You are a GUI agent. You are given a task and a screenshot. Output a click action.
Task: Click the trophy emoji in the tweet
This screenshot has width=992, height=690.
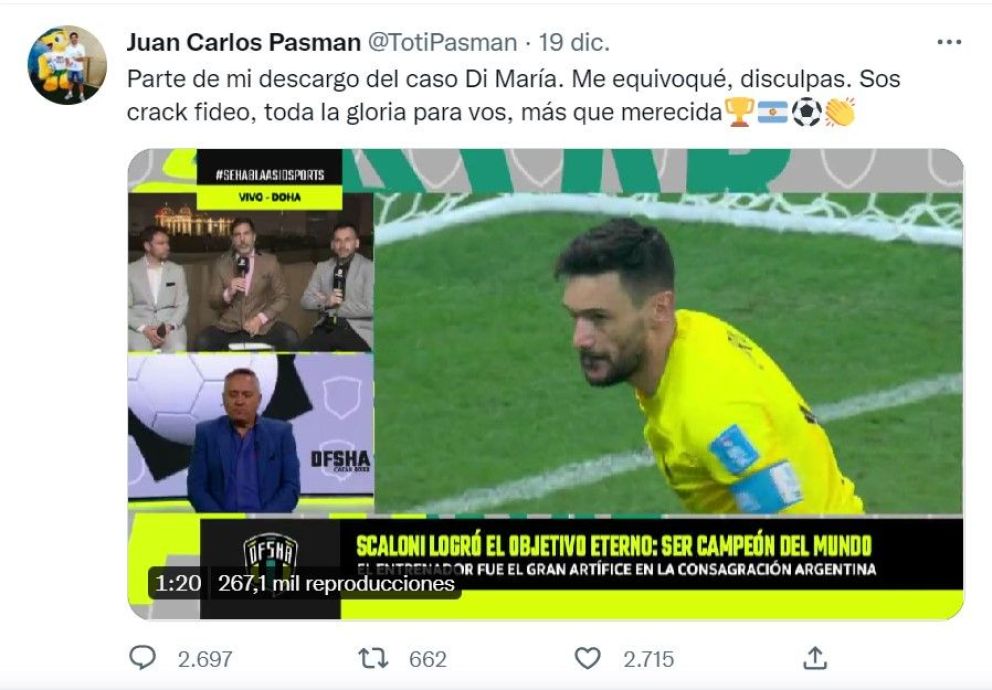pos(739,112)
